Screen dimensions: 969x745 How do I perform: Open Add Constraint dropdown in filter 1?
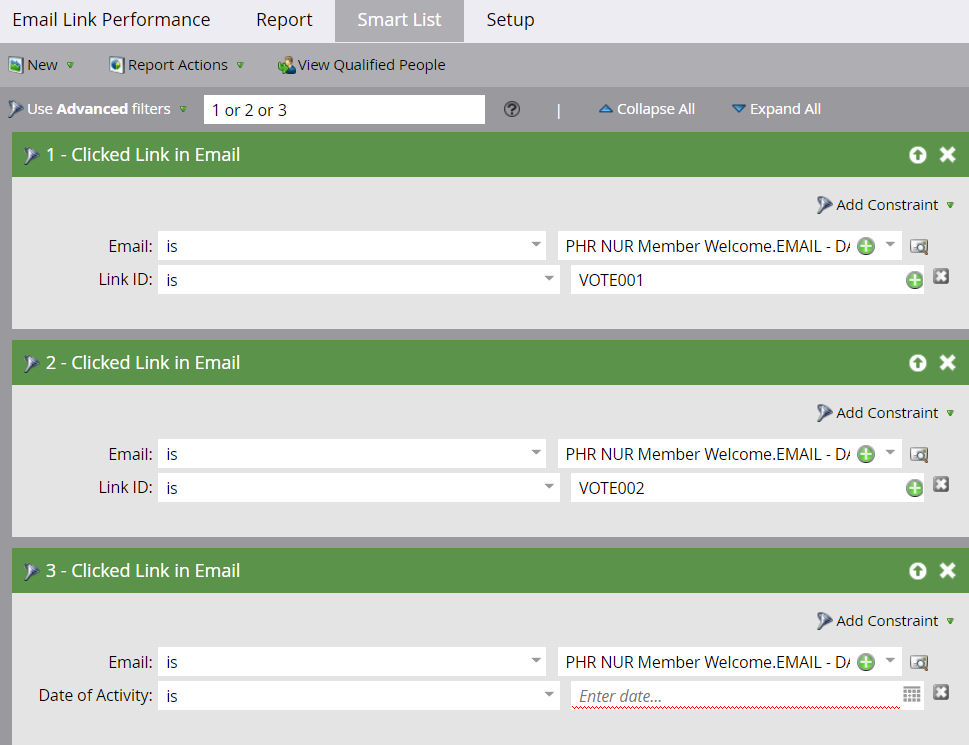[x=885, y=205]
